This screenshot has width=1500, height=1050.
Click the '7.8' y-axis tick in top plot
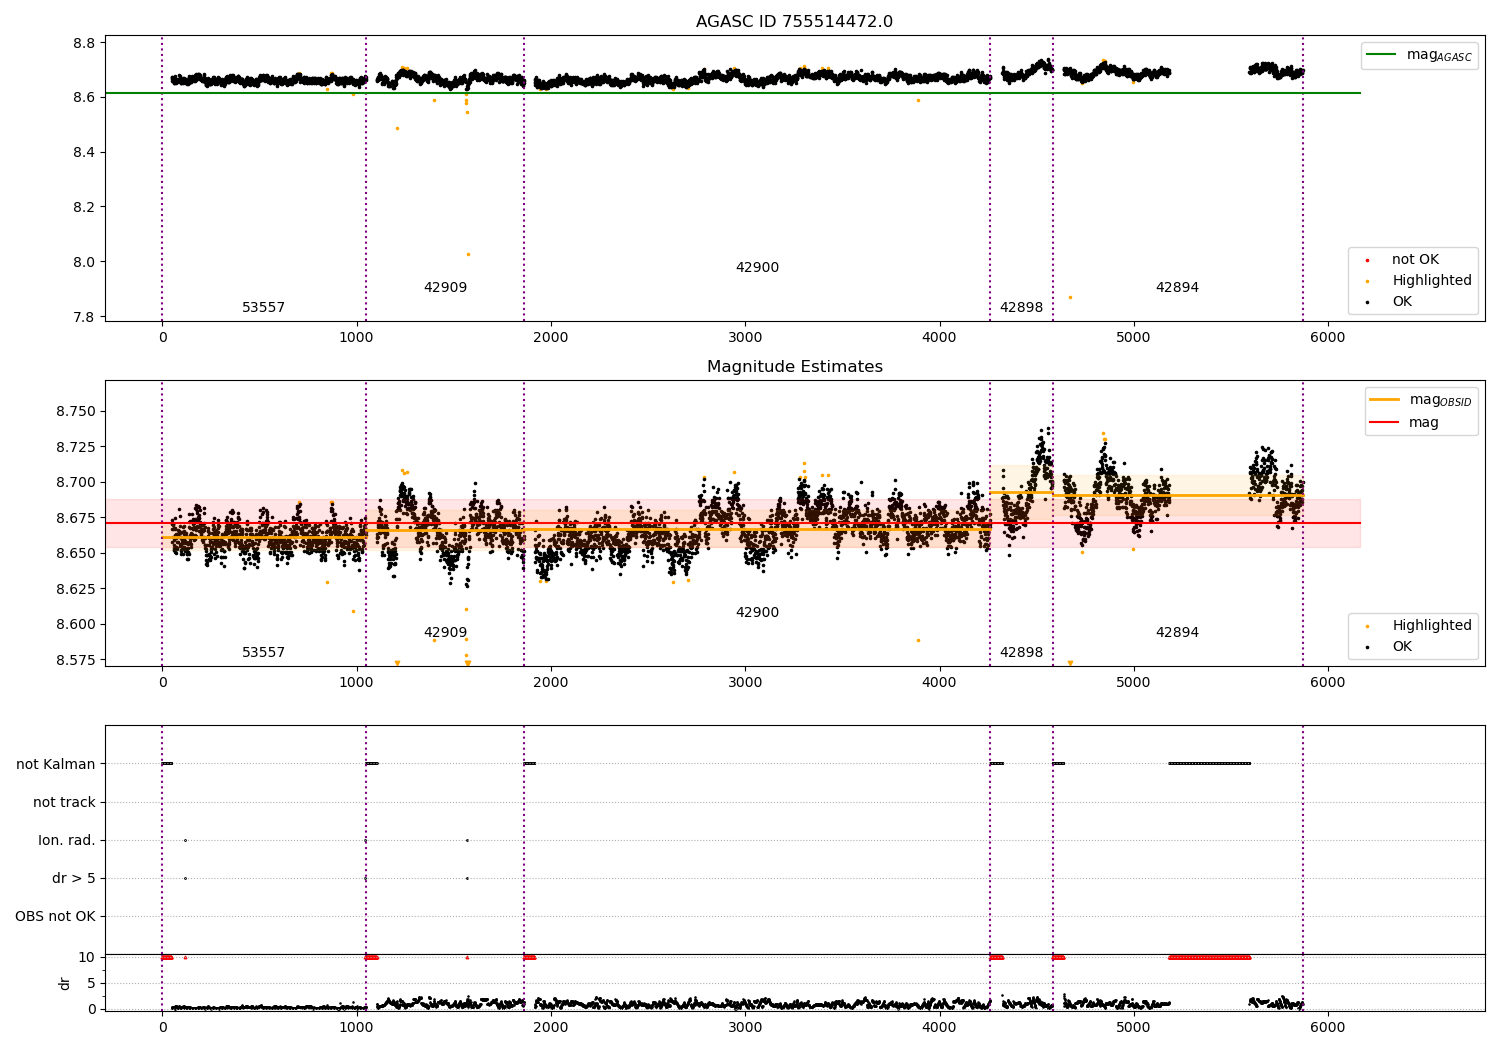84,317
